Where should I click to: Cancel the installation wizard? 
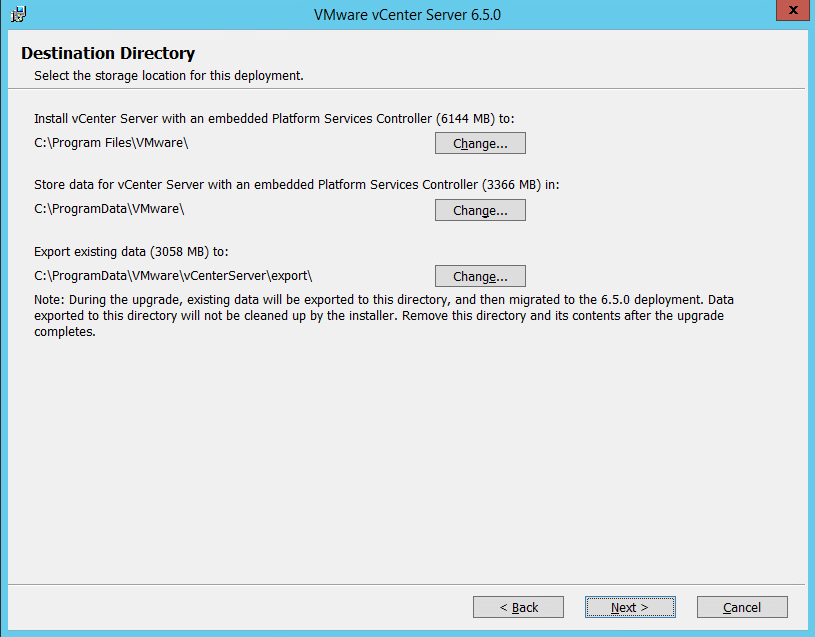tap(742, 607)
